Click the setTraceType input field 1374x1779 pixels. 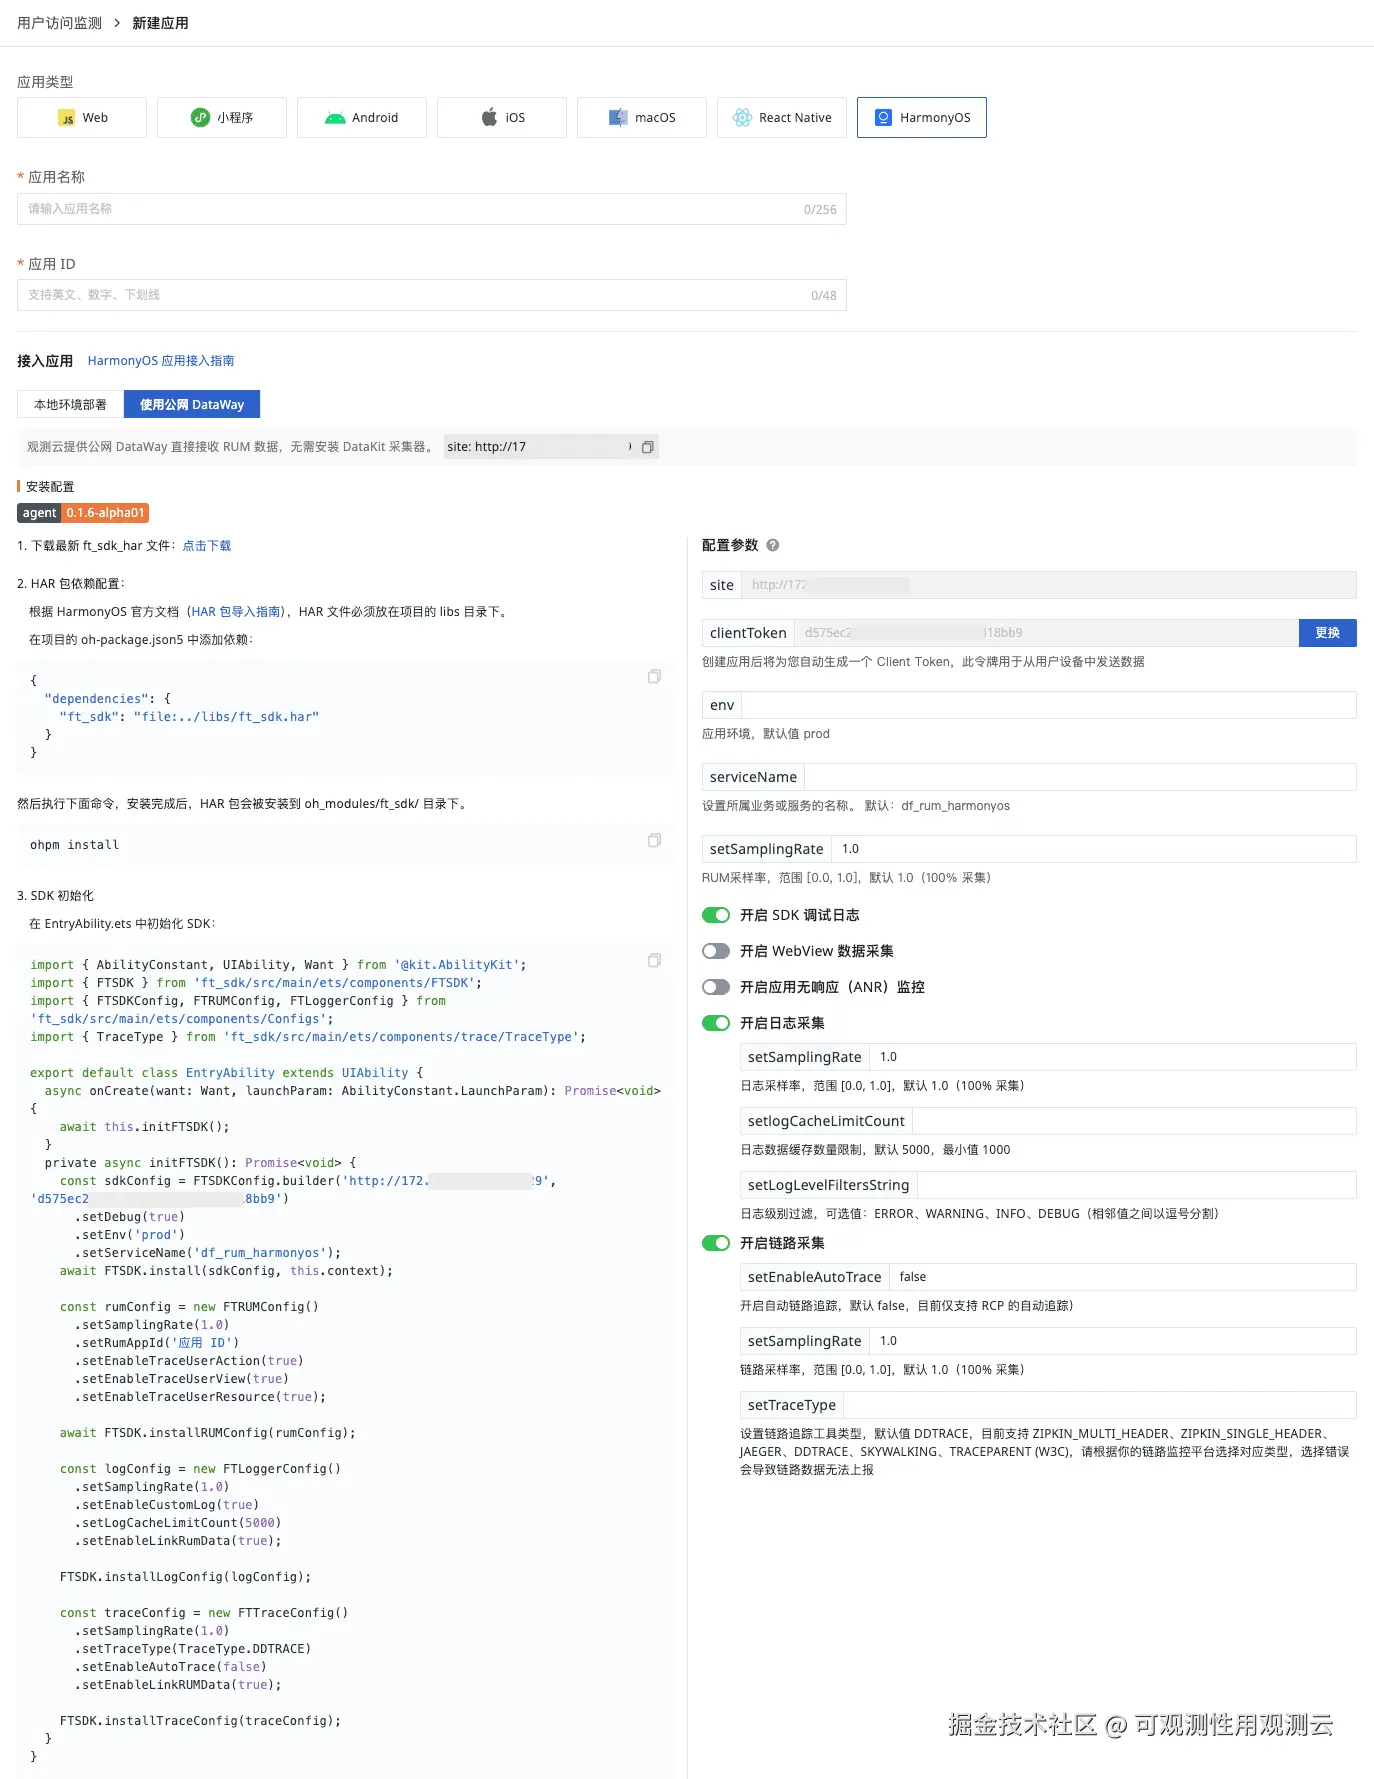click(x=1099, y=1405)
